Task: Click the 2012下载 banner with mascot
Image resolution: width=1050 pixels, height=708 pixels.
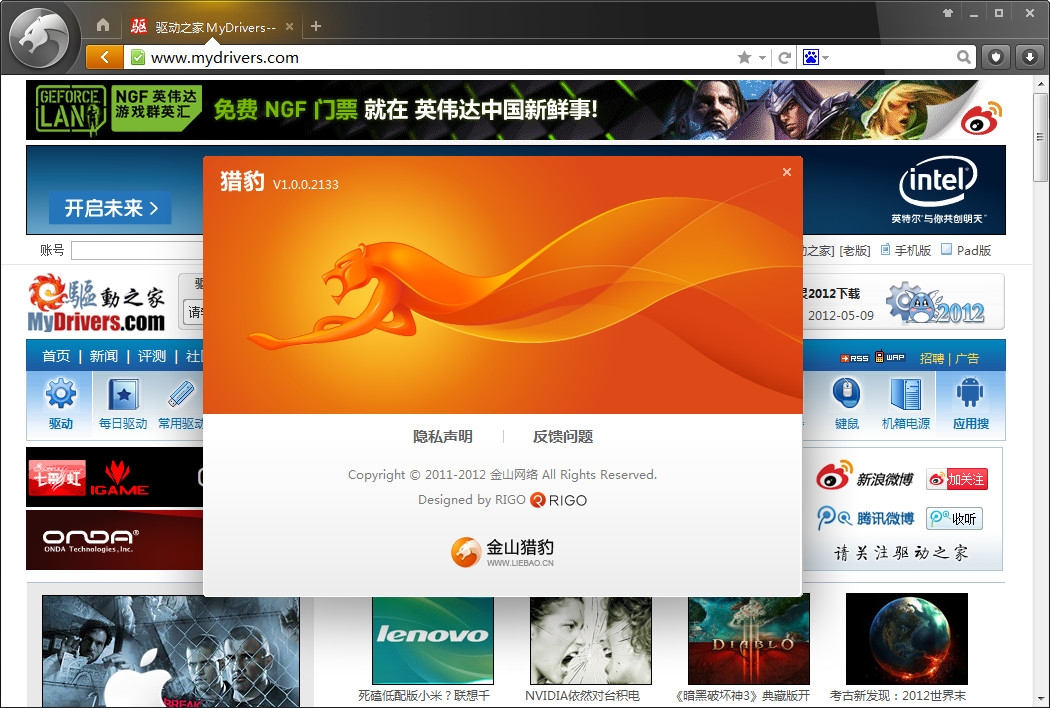Action: [x=903, y=303]
